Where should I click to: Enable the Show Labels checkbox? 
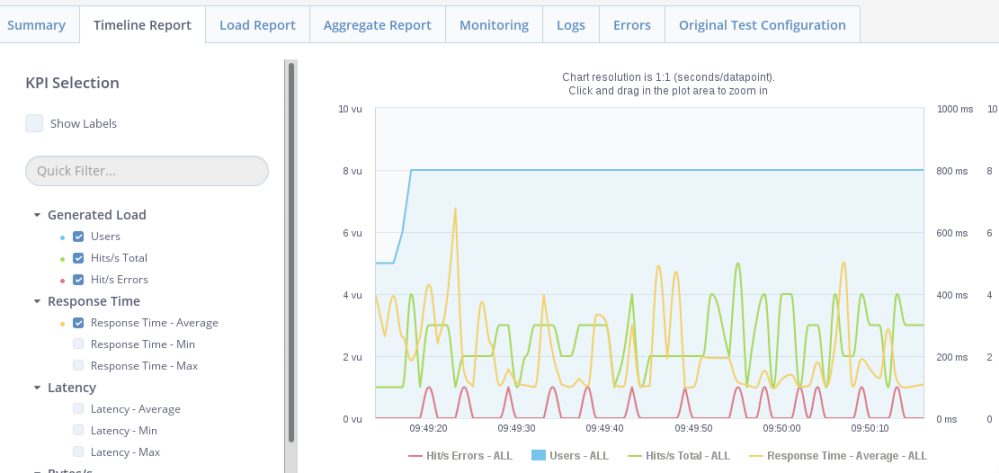[x=34, y=124]
